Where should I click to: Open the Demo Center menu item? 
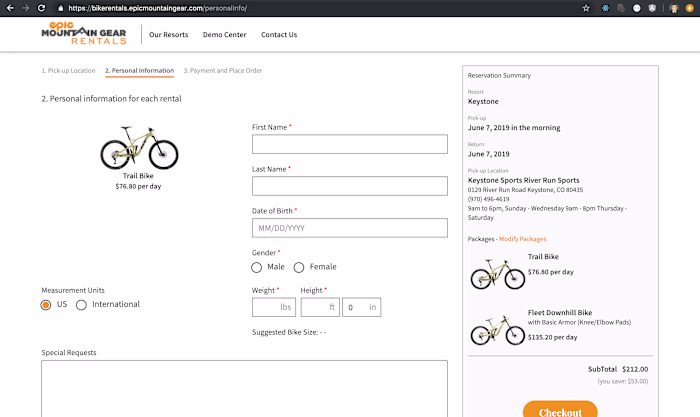coord(225,34)
